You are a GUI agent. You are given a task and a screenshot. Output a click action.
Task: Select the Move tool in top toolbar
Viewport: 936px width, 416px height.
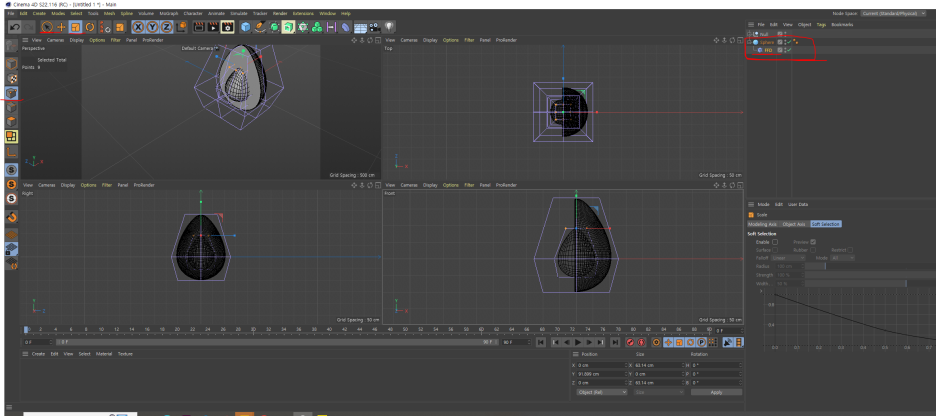[61, 27]
